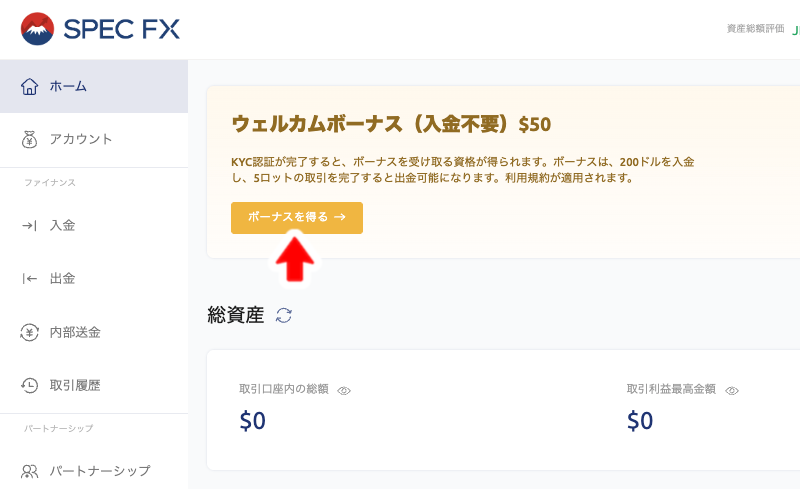Go to the 出金 withdrawal page
Screen dimensions: 800x489
[62, 278]
